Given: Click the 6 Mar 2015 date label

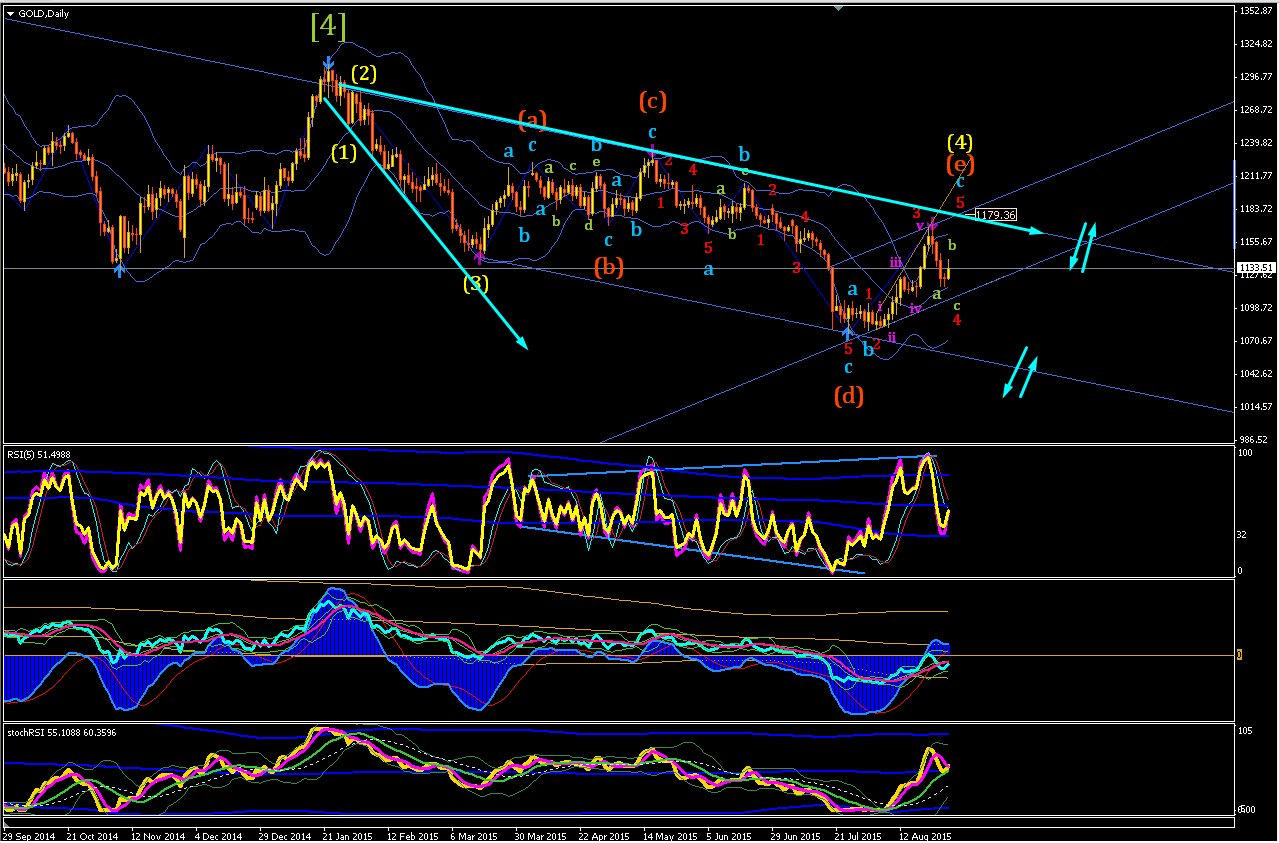Looking at the screenshot, I should 475,834.
